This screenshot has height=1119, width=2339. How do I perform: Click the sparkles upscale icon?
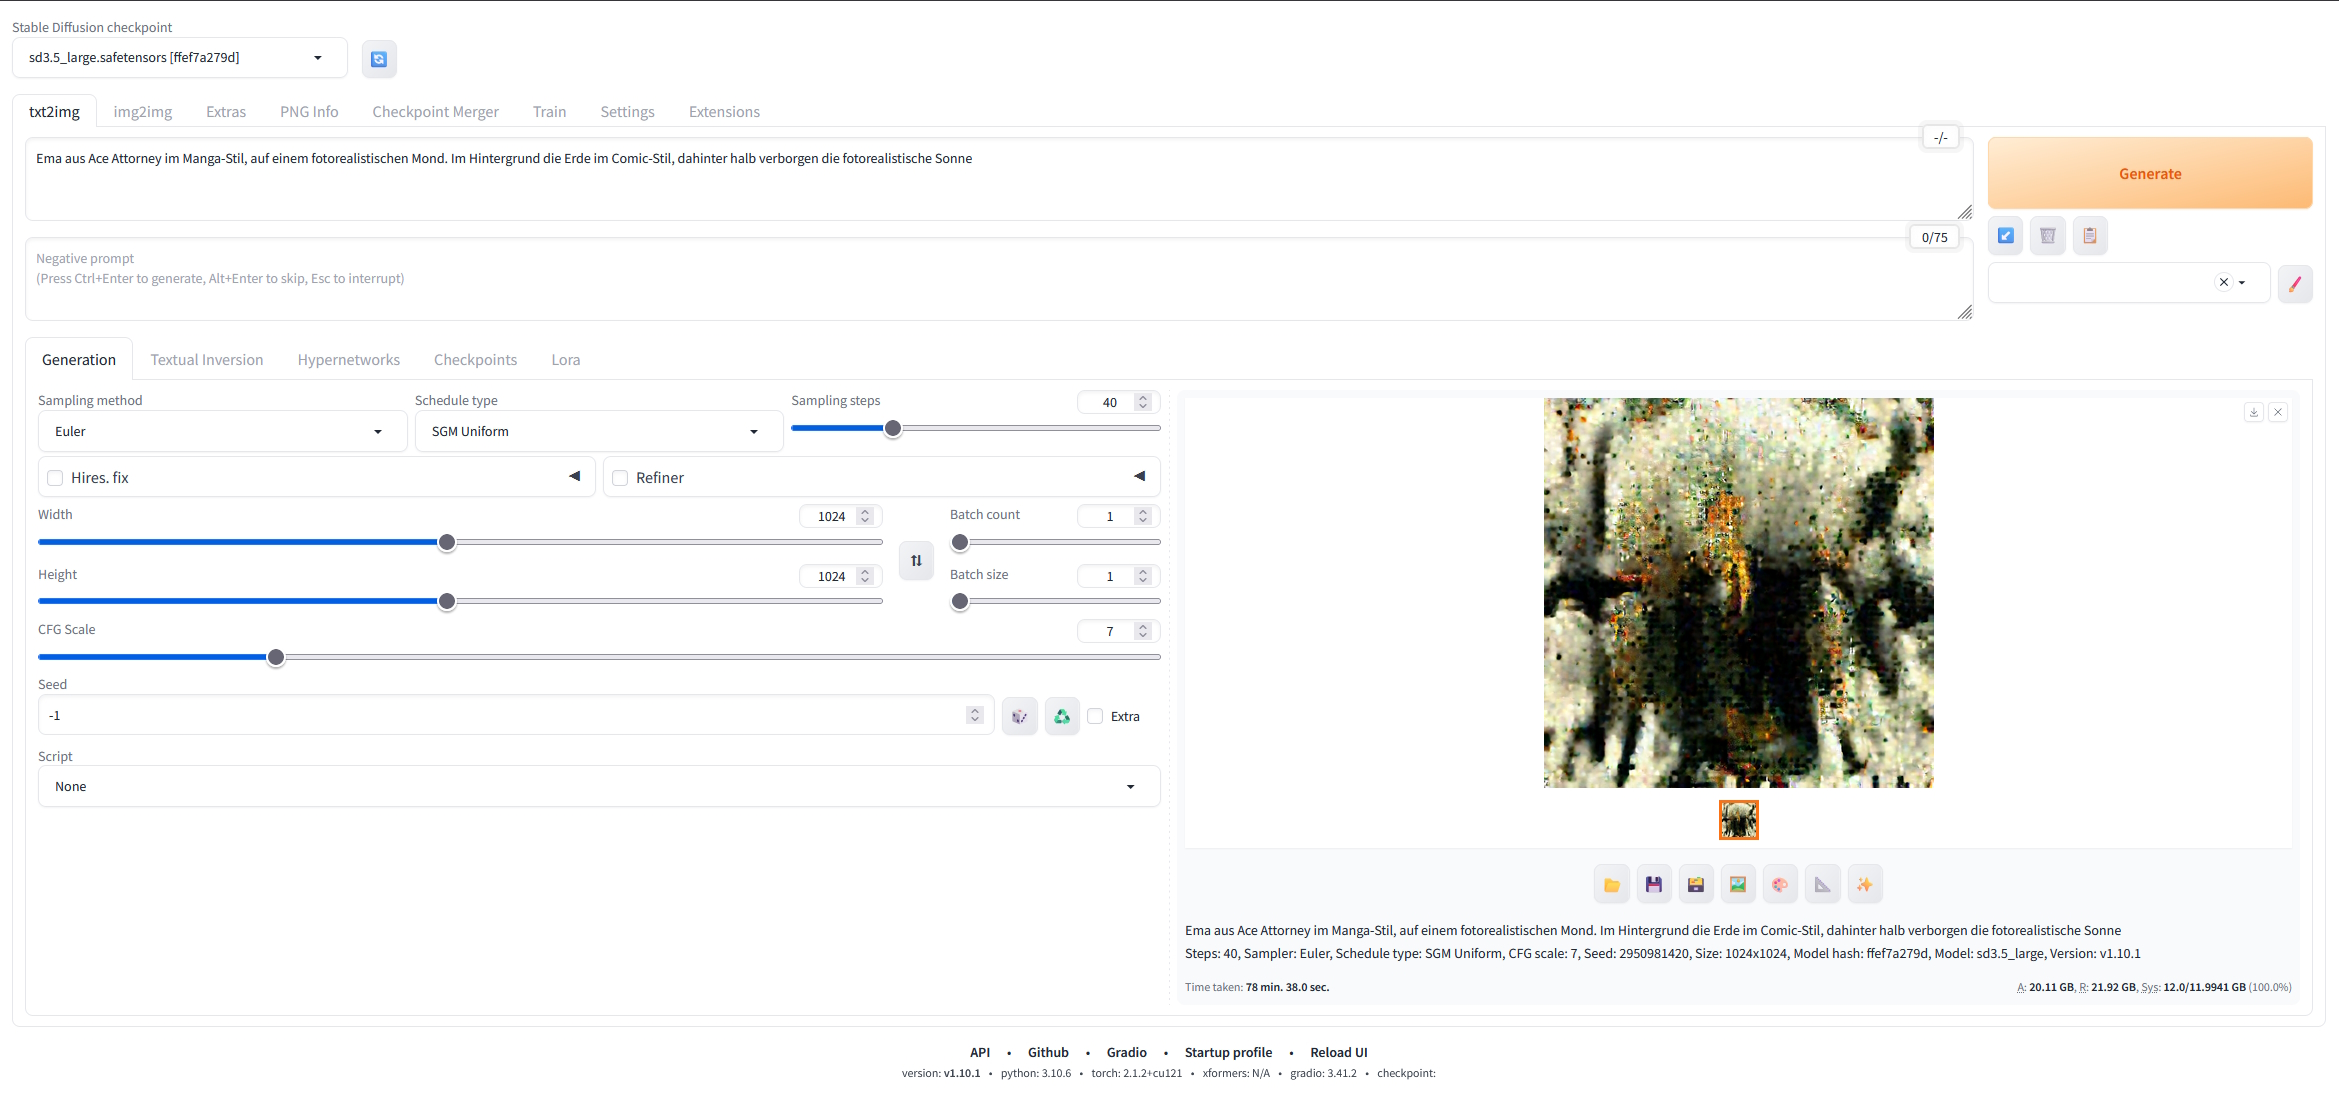(x=1864, y=885)
